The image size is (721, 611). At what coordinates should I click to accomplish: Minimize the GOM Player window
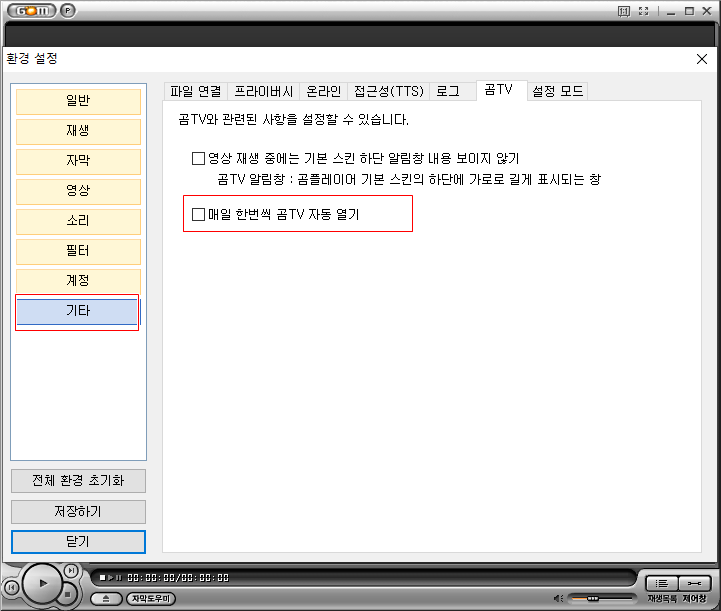[671, 11]
